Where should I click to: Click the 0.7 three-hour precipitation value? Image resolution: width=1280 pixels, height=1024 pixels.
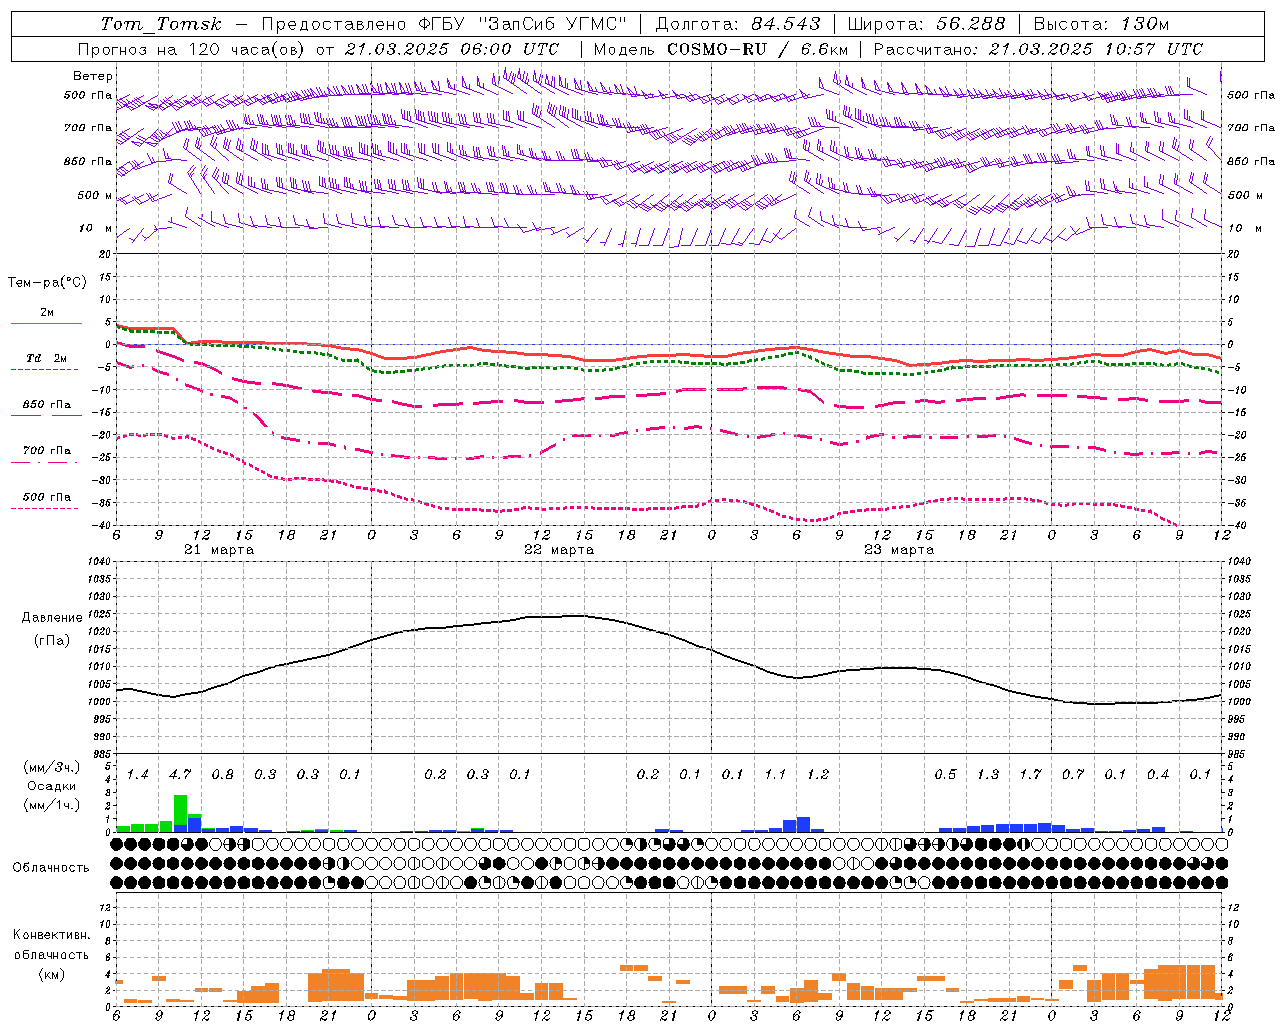point(1073,774)
